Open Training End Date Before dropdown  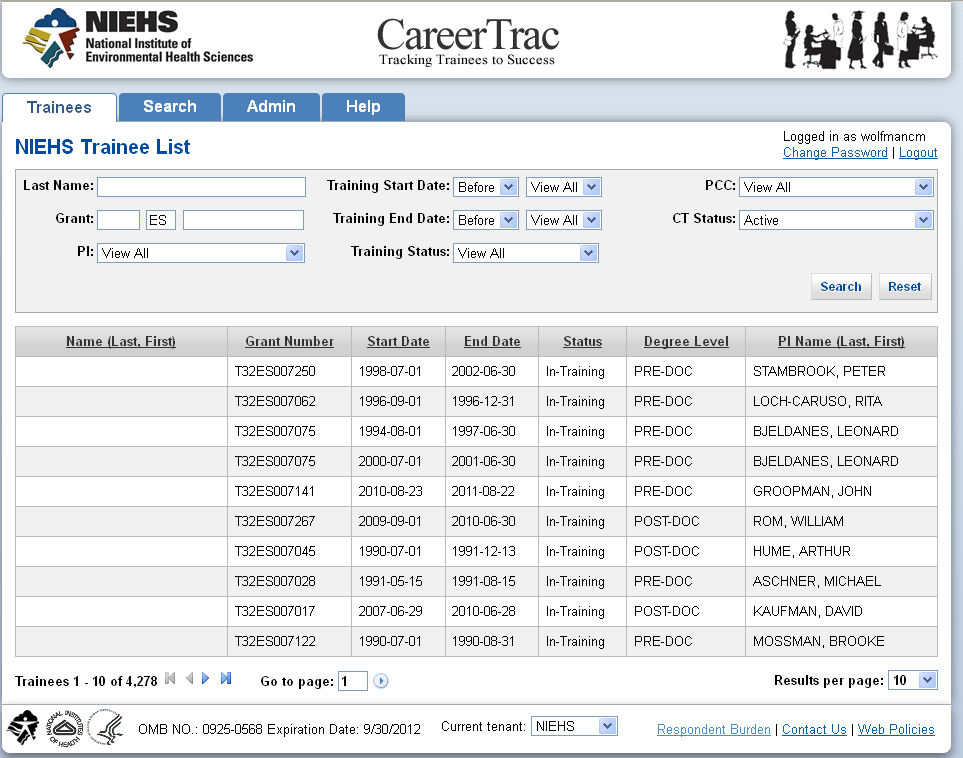coord(486,220)
